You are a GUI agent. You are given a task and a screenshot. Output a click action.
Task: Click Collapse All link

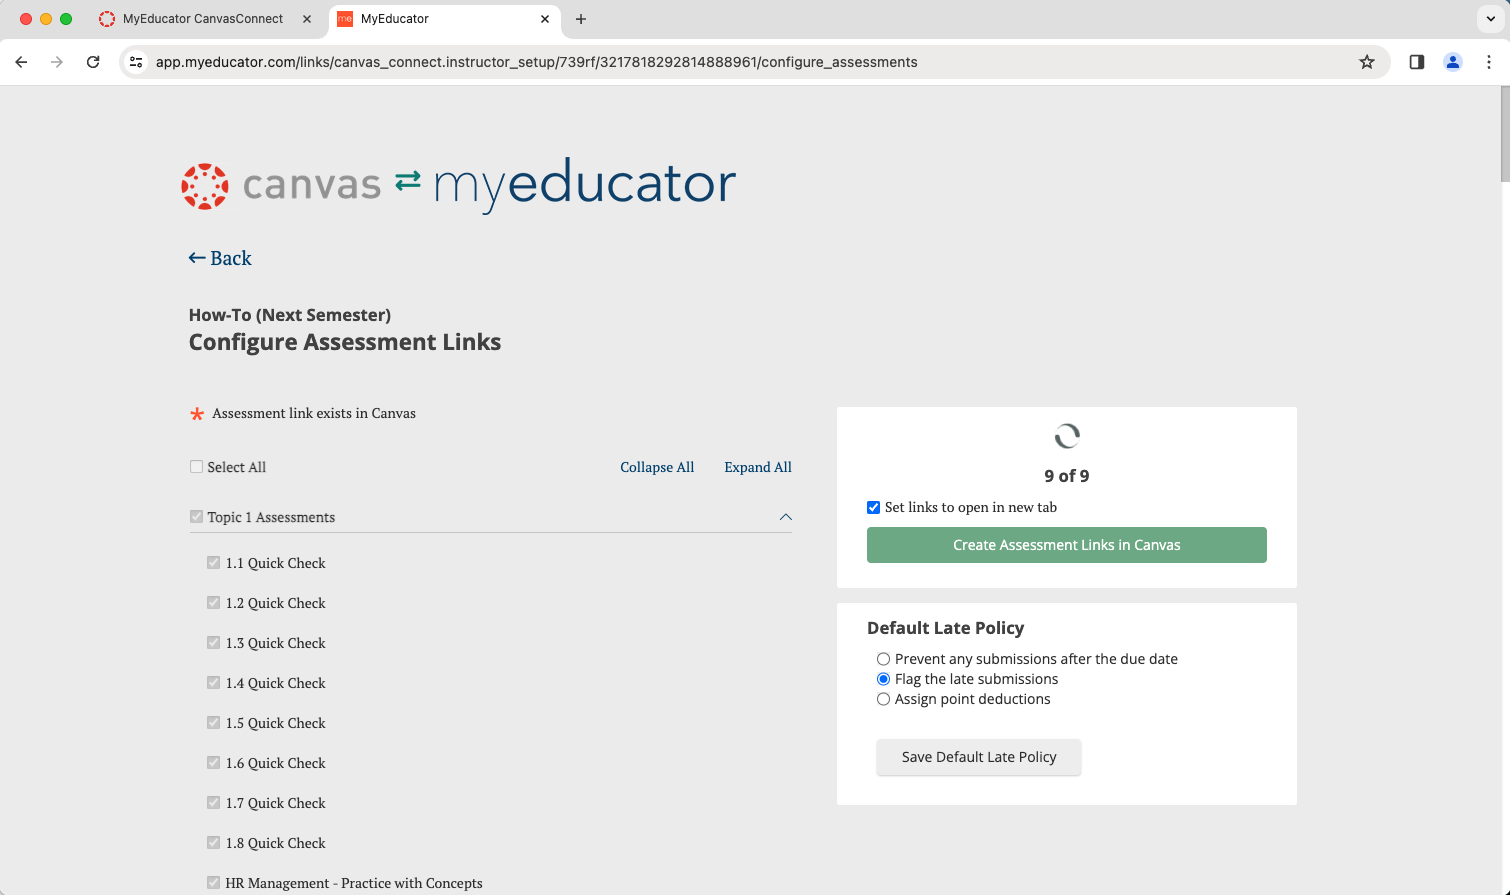657,467
